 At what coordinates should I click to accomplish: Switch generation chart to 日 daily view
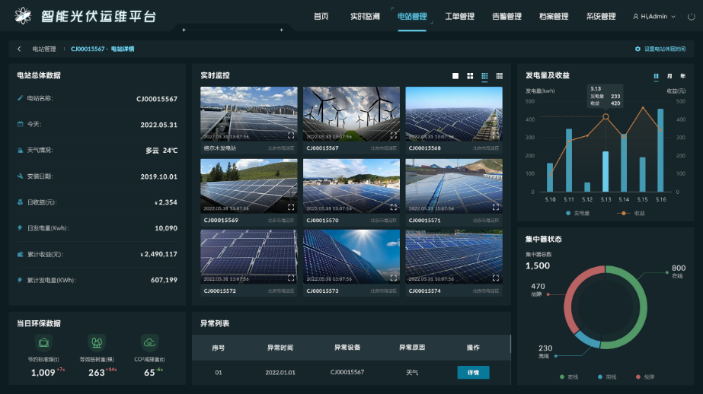click(x=656, y=76)
